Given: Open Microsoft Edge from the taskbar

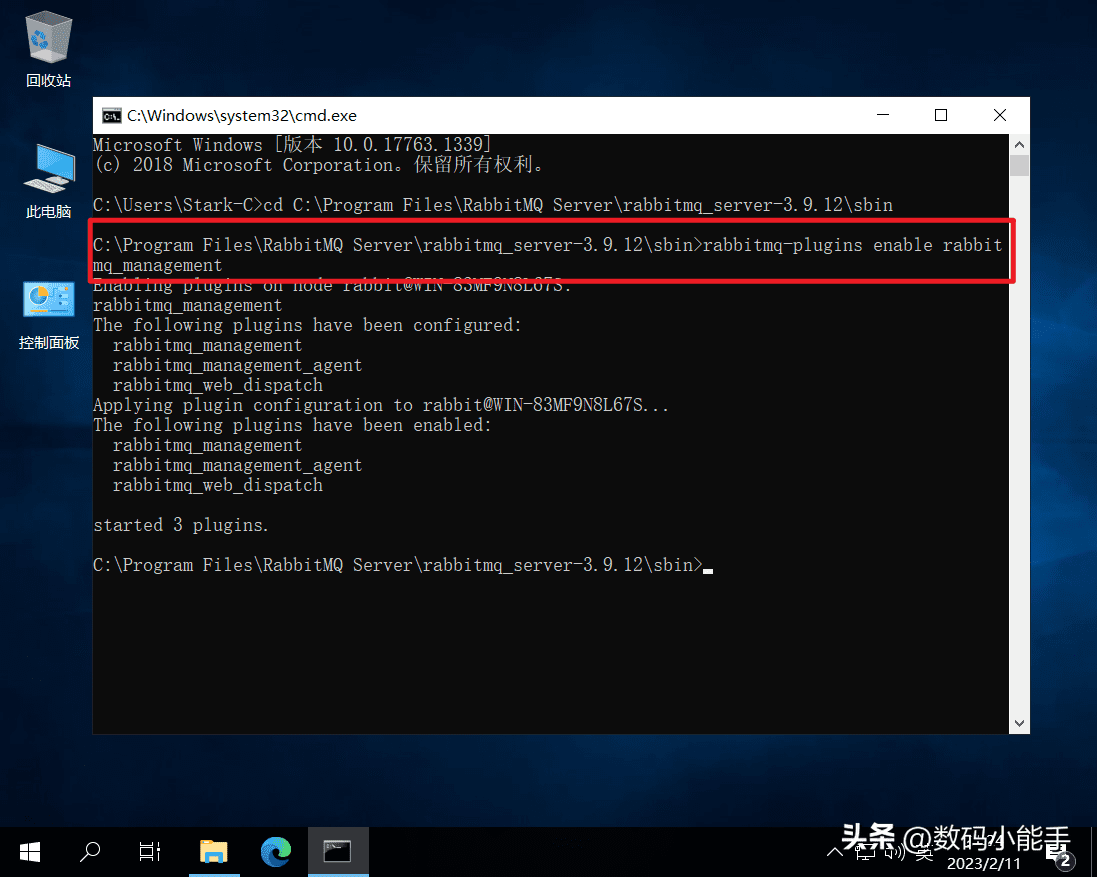Looking at the screenshot, I should point(275,851).
